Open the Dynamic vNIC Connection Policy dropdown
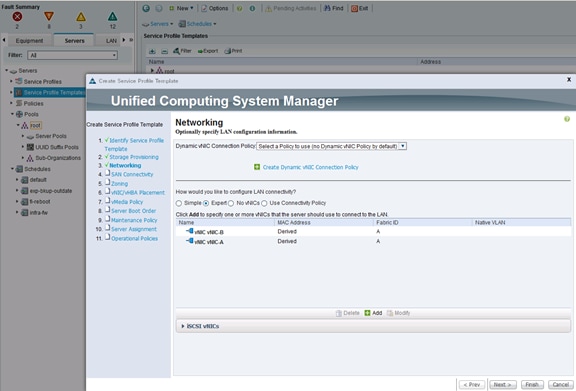 pos(331,146)
